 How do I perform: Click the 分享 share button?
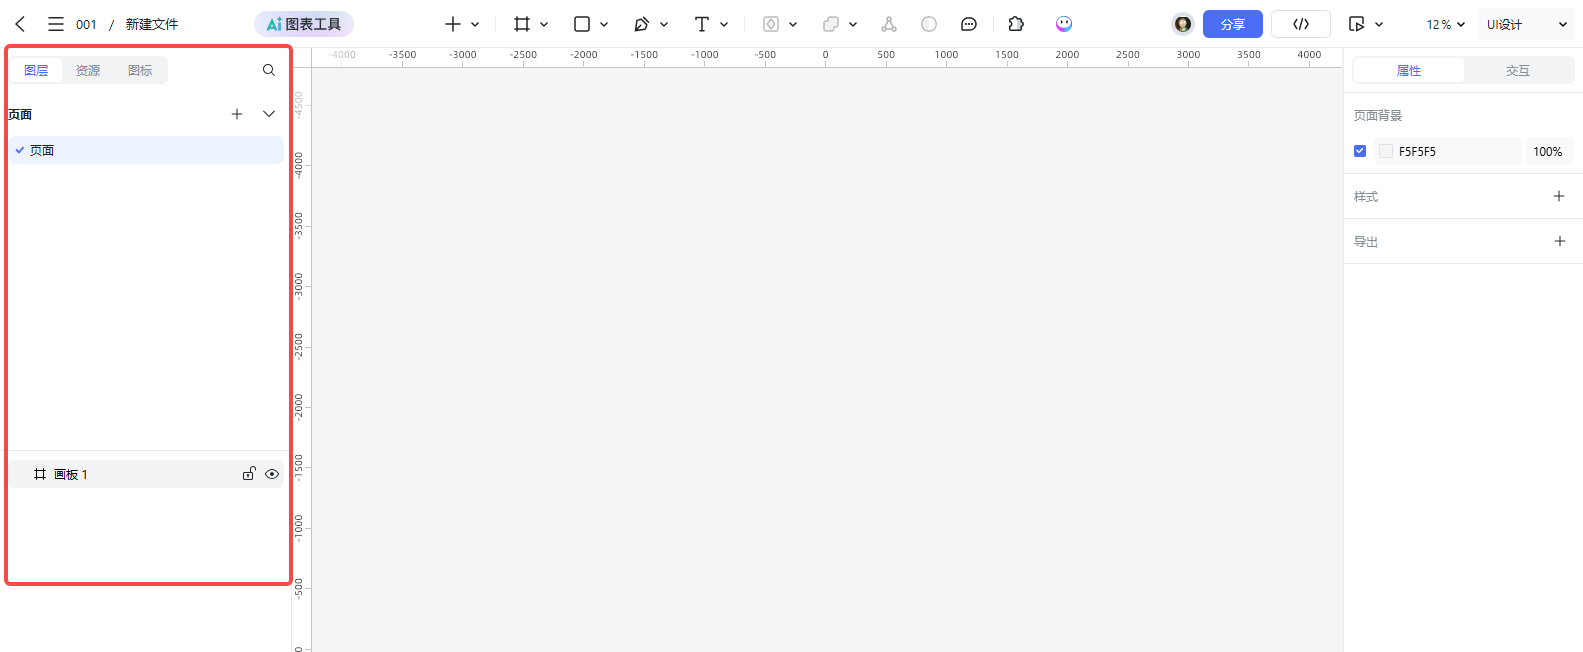(1233, 24)
